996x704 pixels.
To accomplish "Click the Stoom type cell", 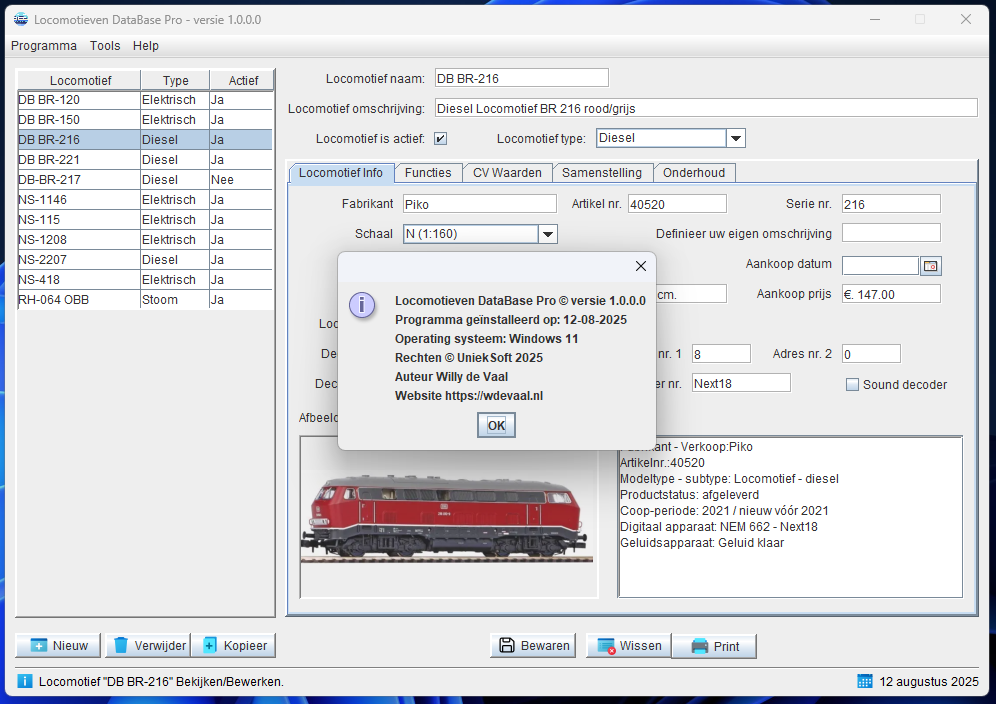I will click(x=175, y=300).
